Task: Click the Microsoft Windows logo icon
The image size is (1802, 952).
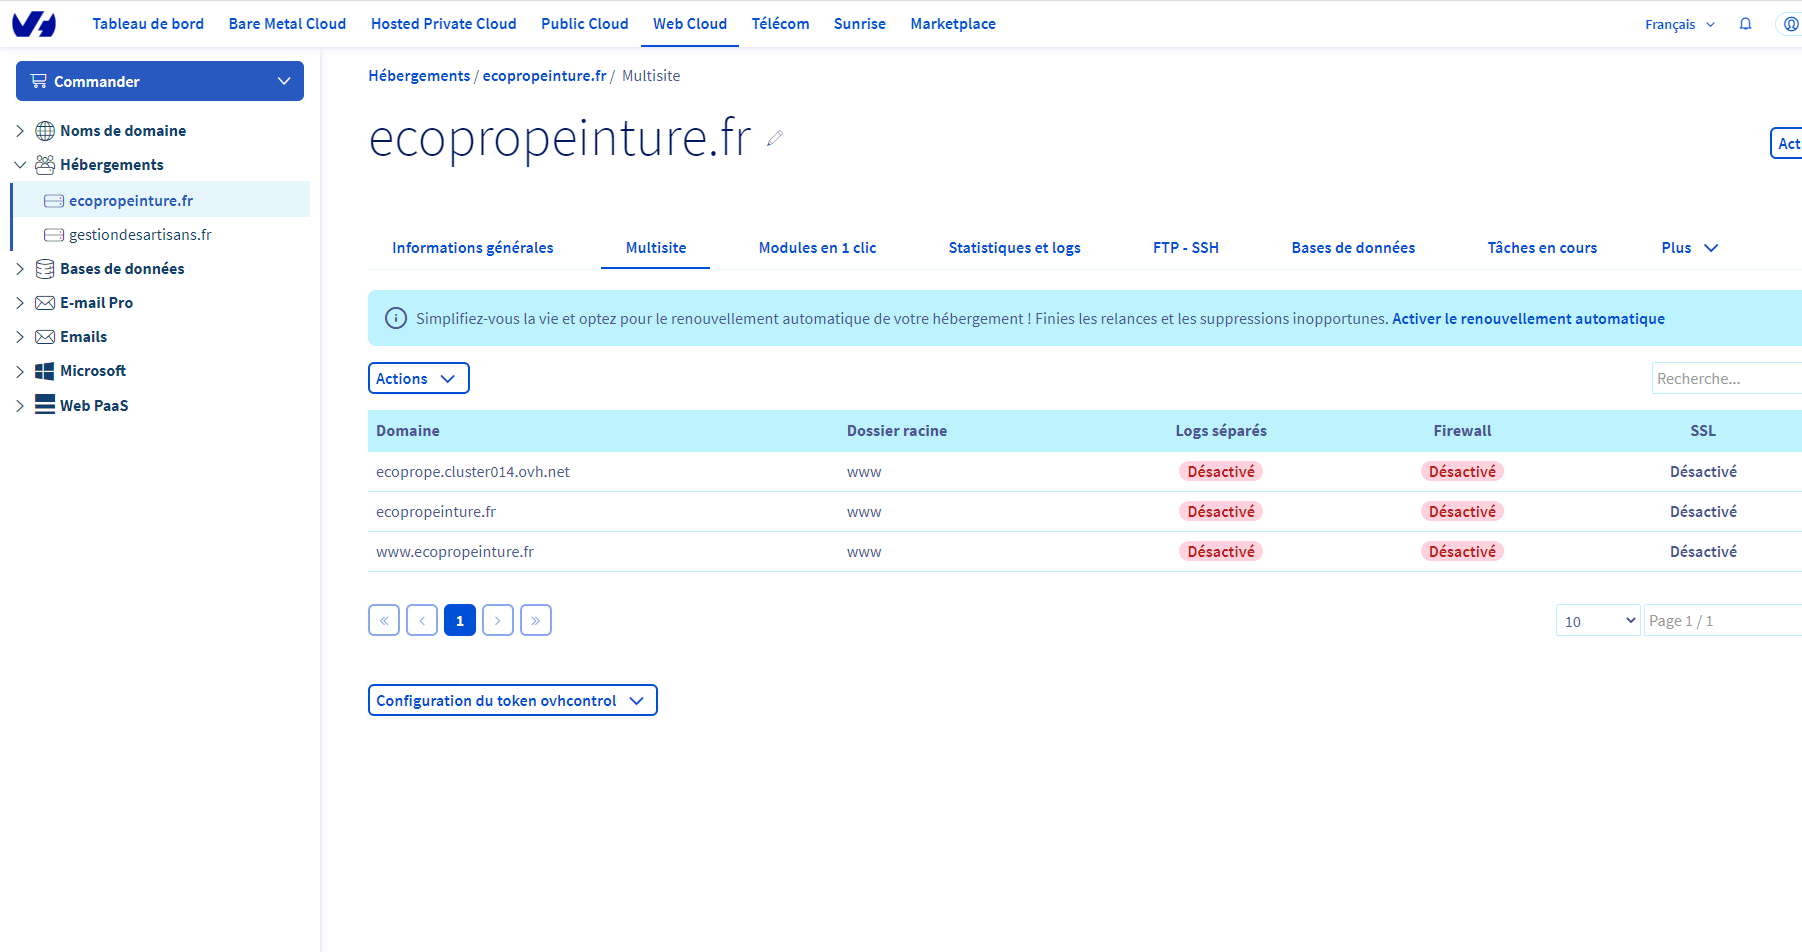Action: coord(45,371)
